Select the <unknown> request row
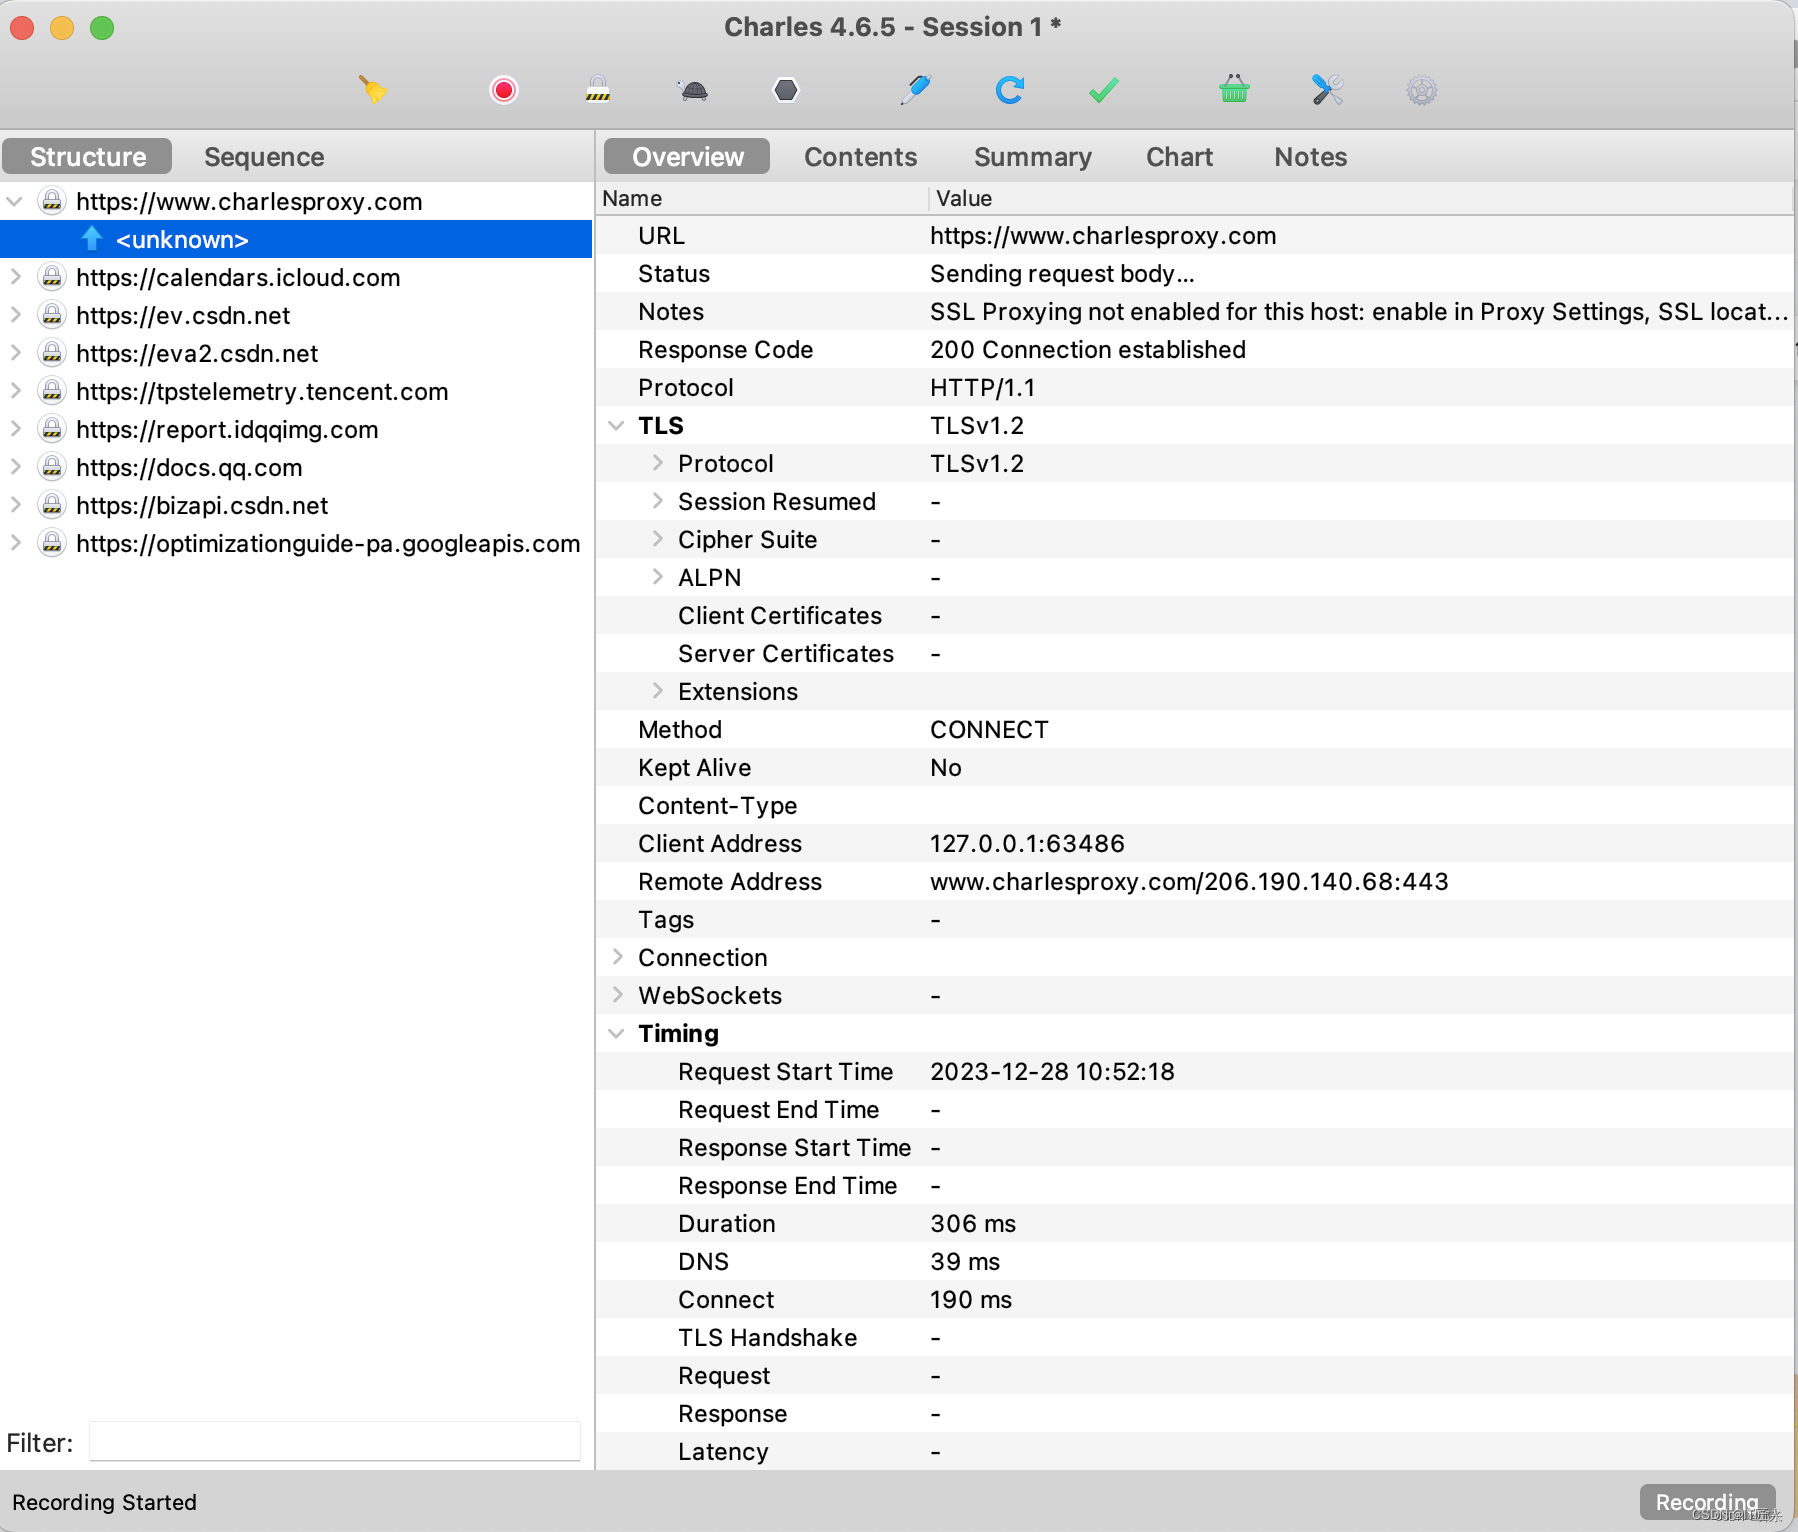 pyautogui.click(x=297, y=239)
